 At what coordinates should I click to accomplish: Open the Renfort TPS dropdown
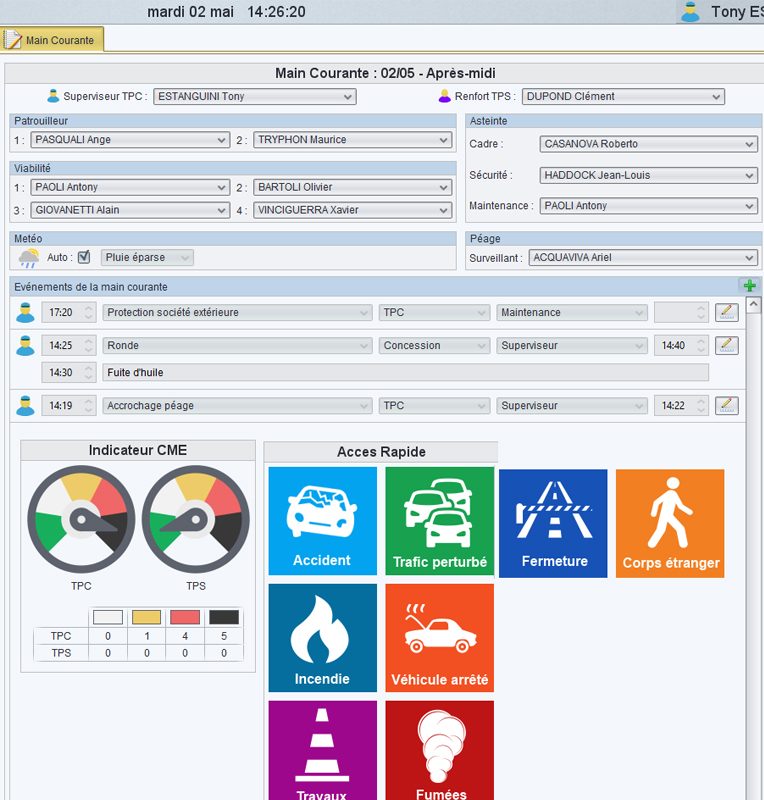pyautogui.click(x=621, y=97)
